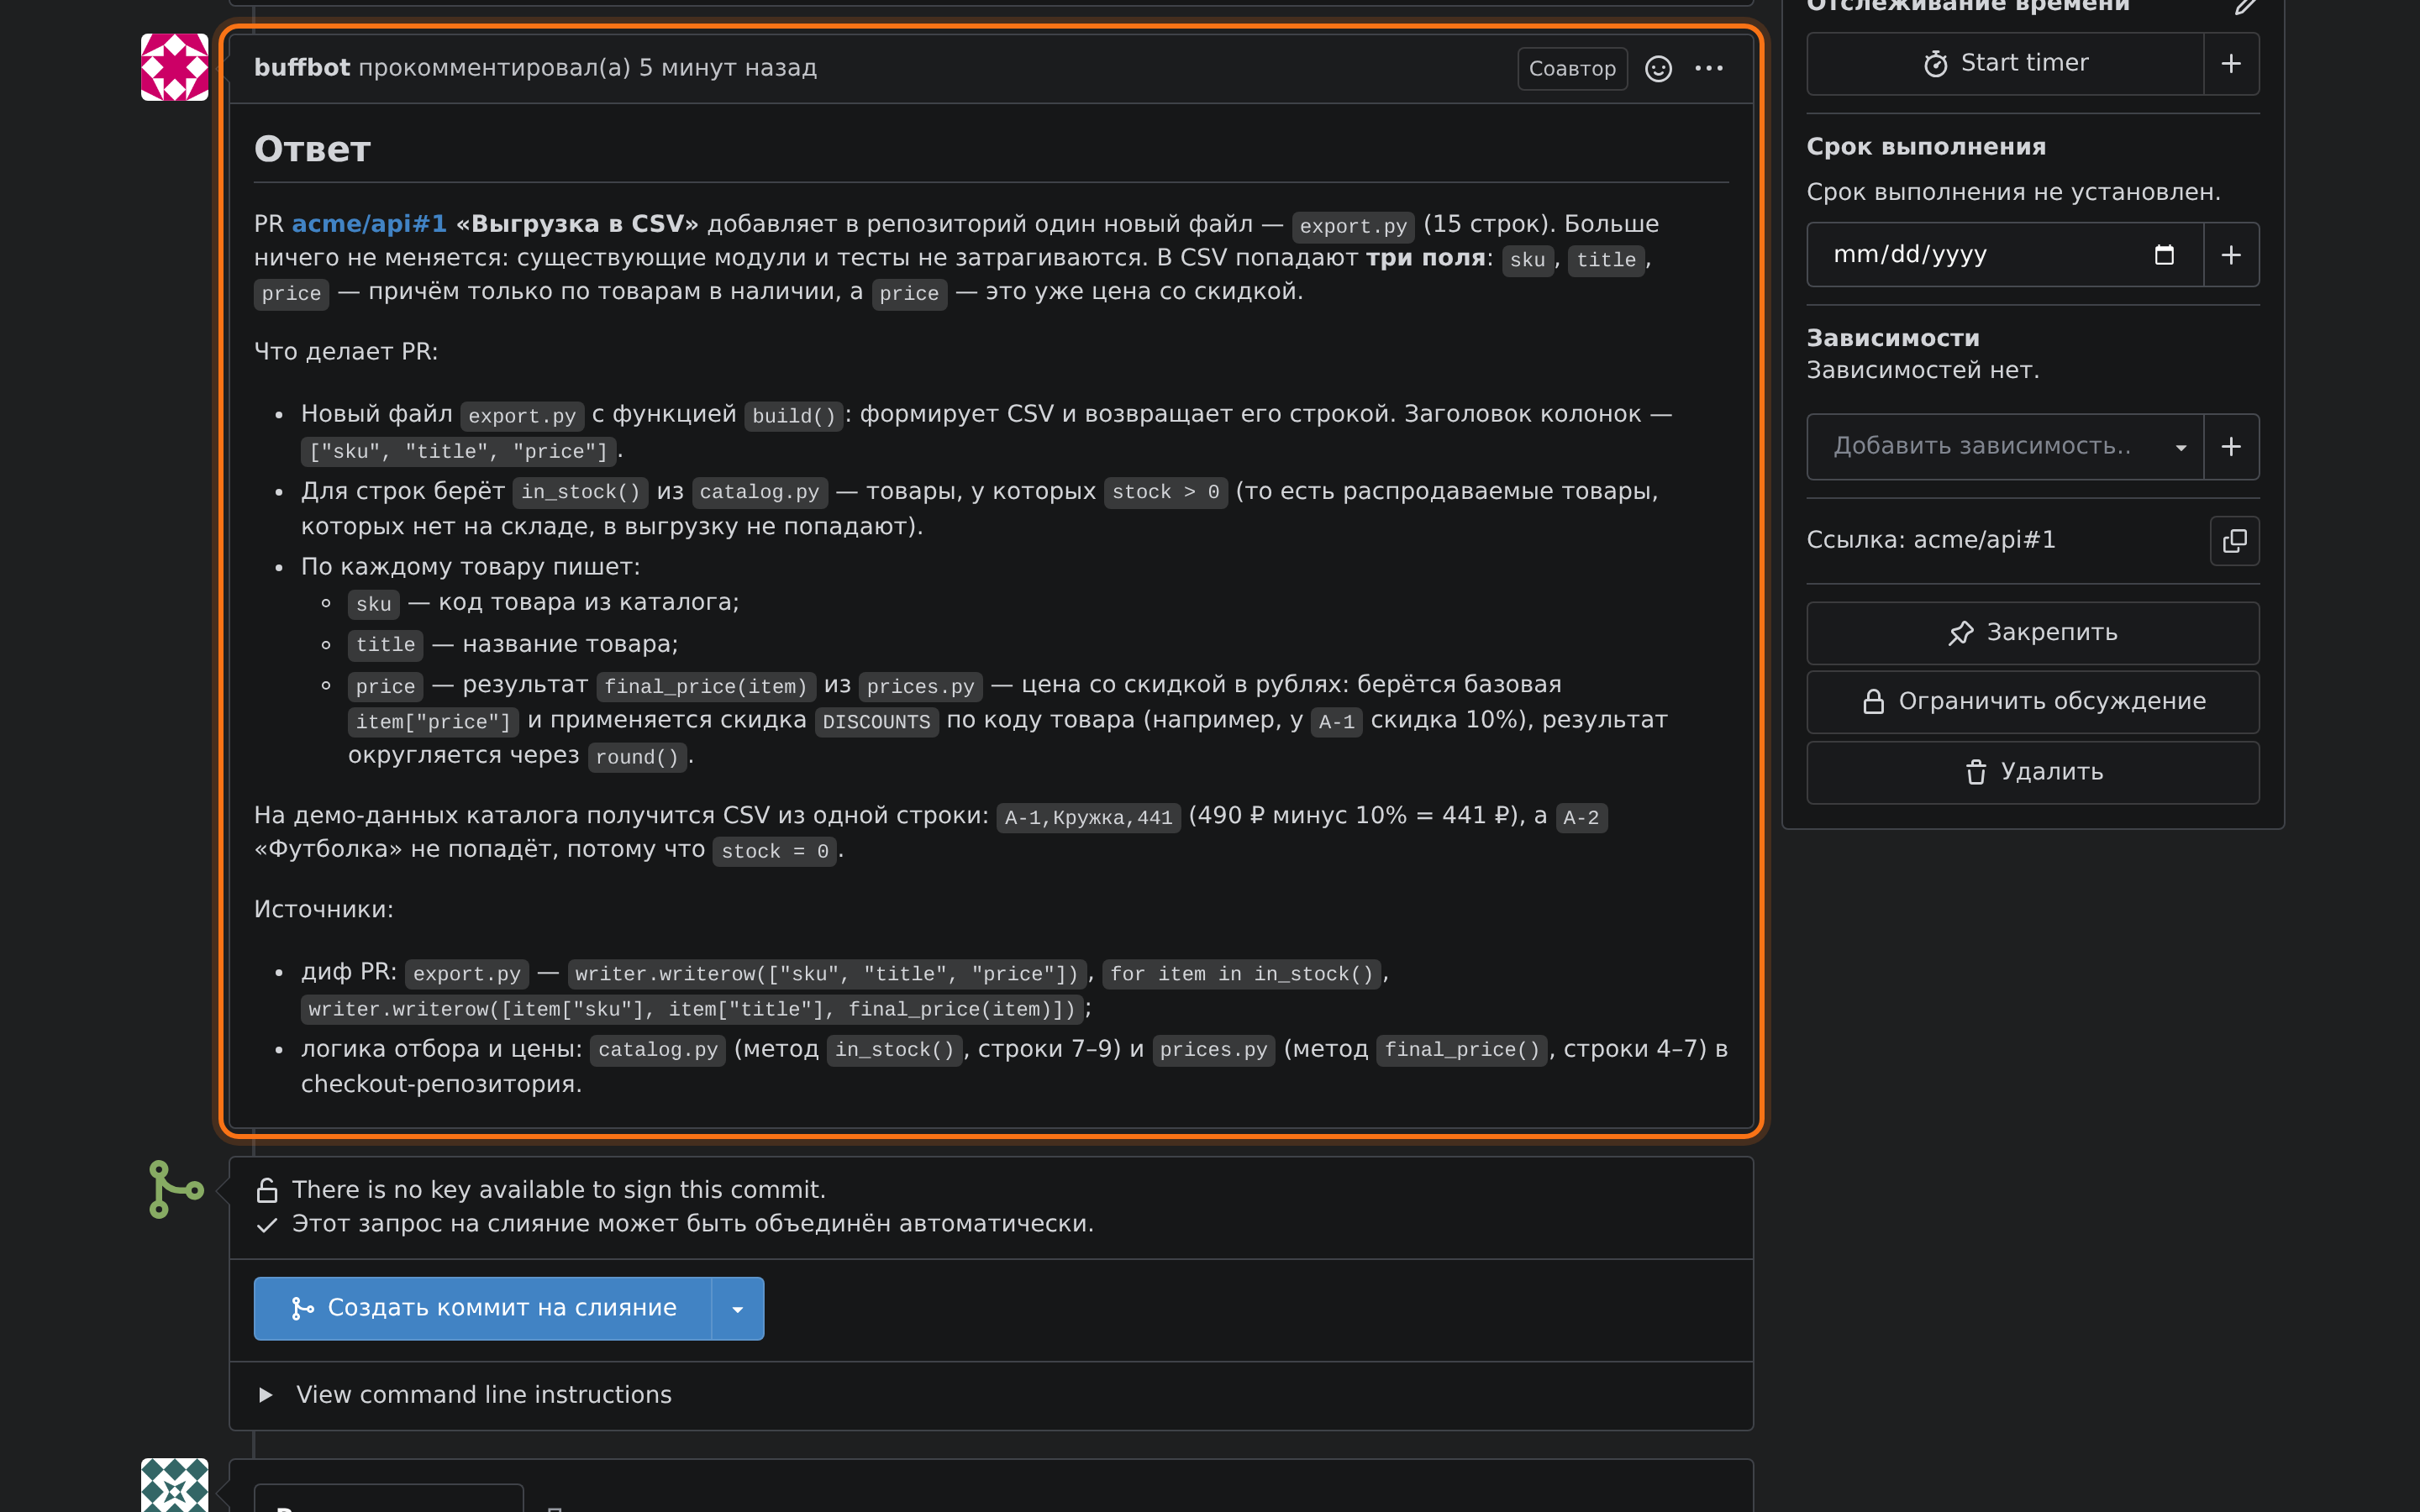Save due date with the plus button
Screen dimensions: 2420x1512
point(2231,255)
